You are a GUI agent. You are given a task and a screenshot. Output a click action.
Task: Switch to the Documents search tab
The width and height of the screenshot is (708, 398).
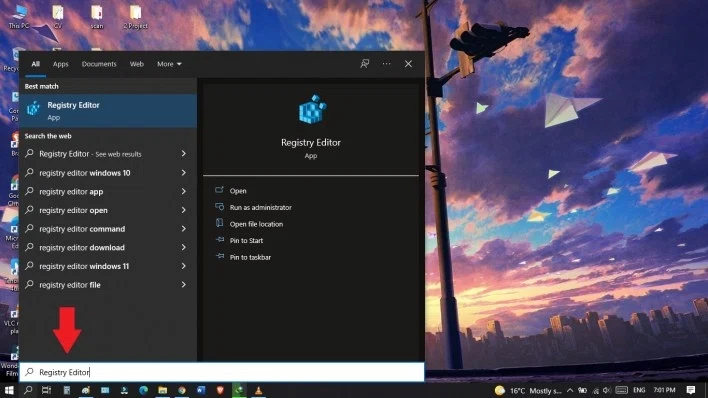[99, 64]
